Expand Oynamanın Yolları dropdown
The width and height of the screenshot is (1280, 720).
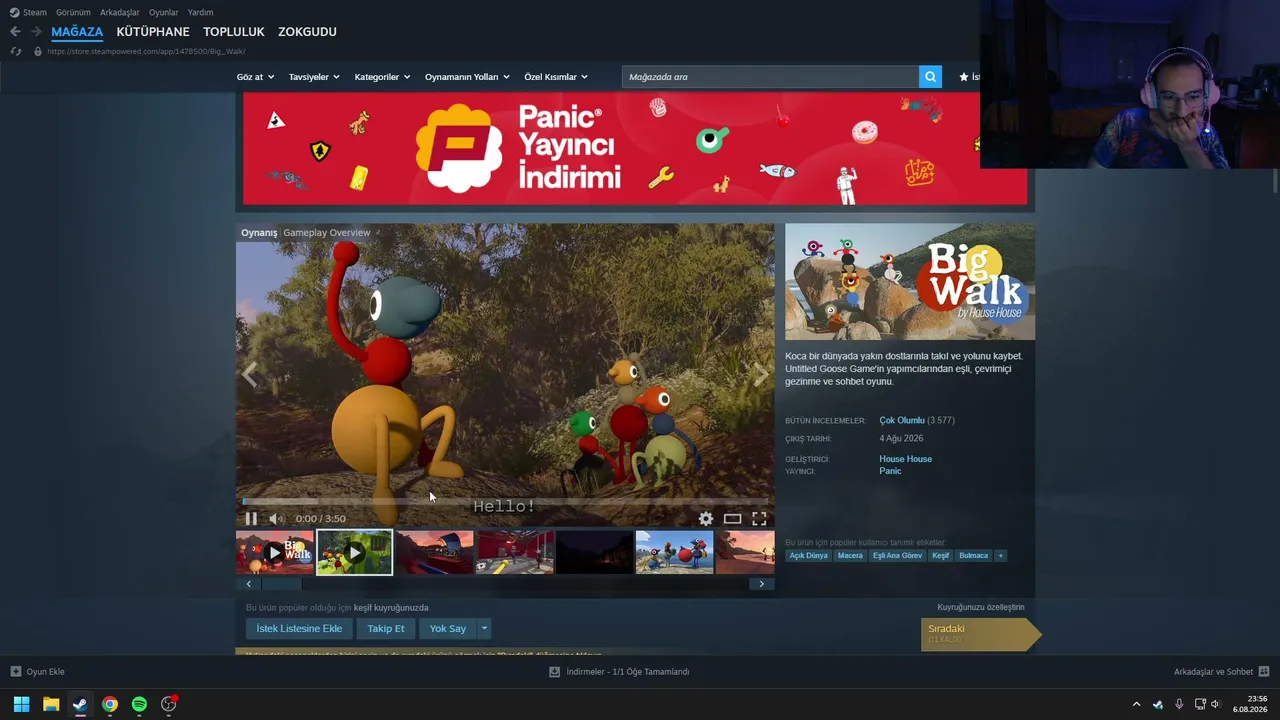[467, 77]
